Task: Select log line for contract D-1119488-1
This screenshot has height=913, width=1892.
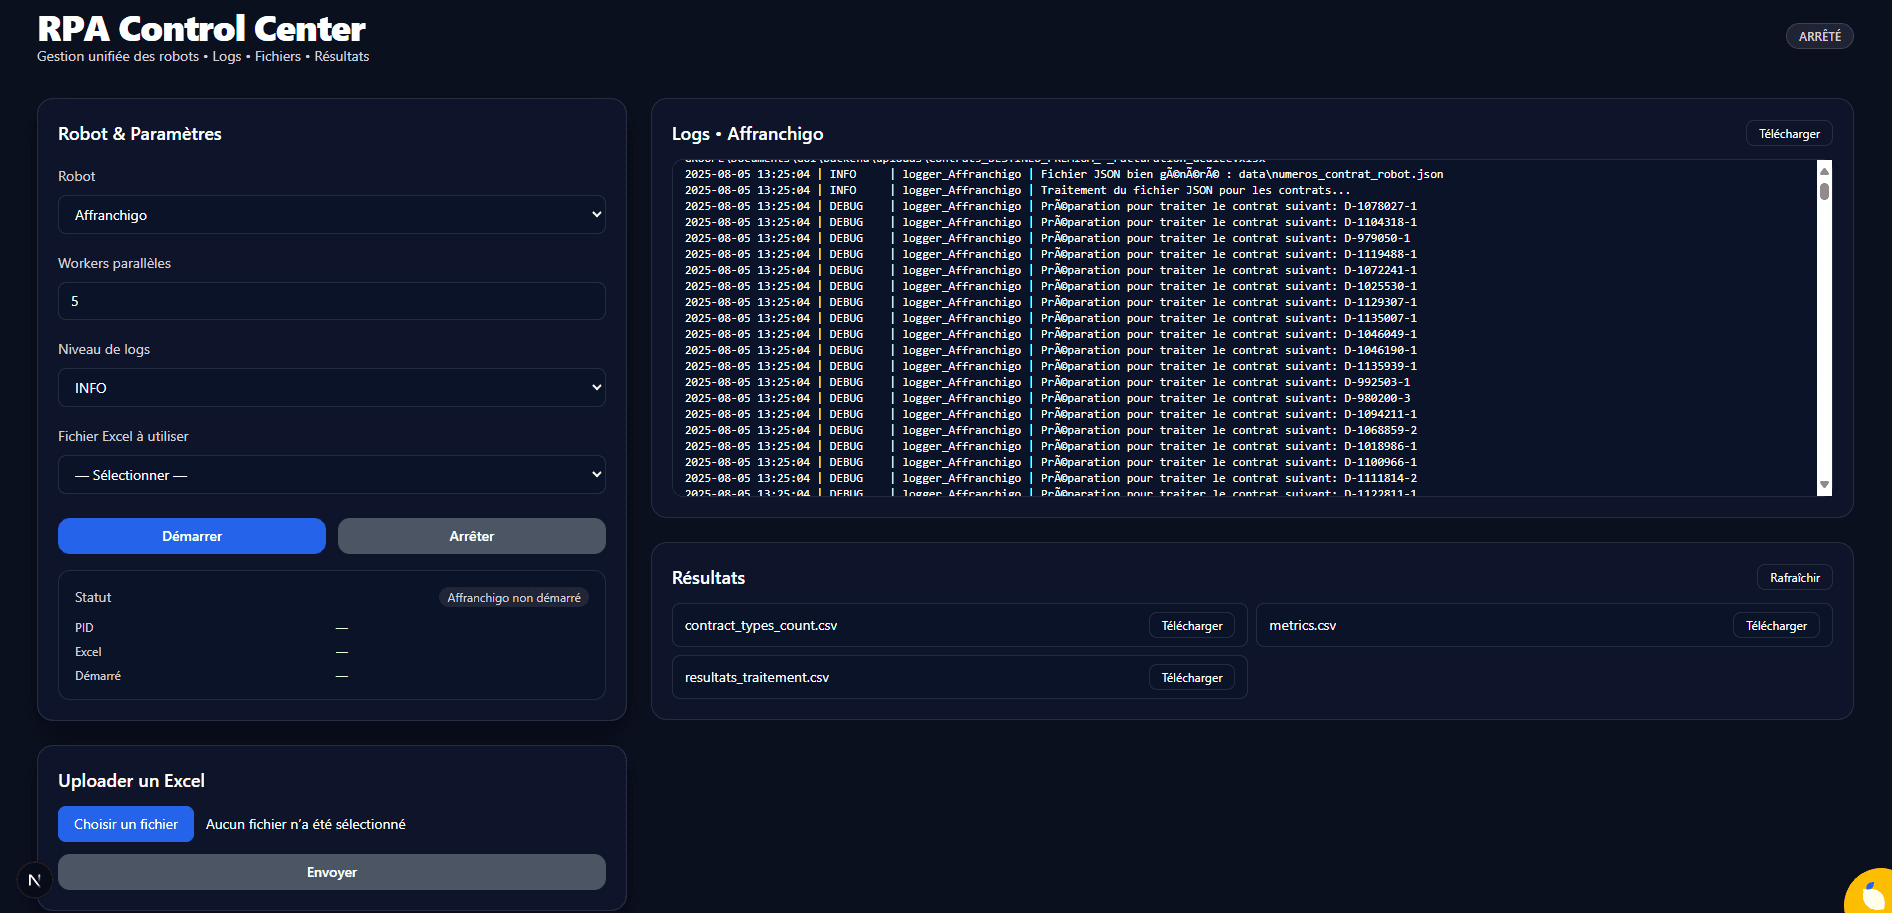Action: (x=1051, y=254)
